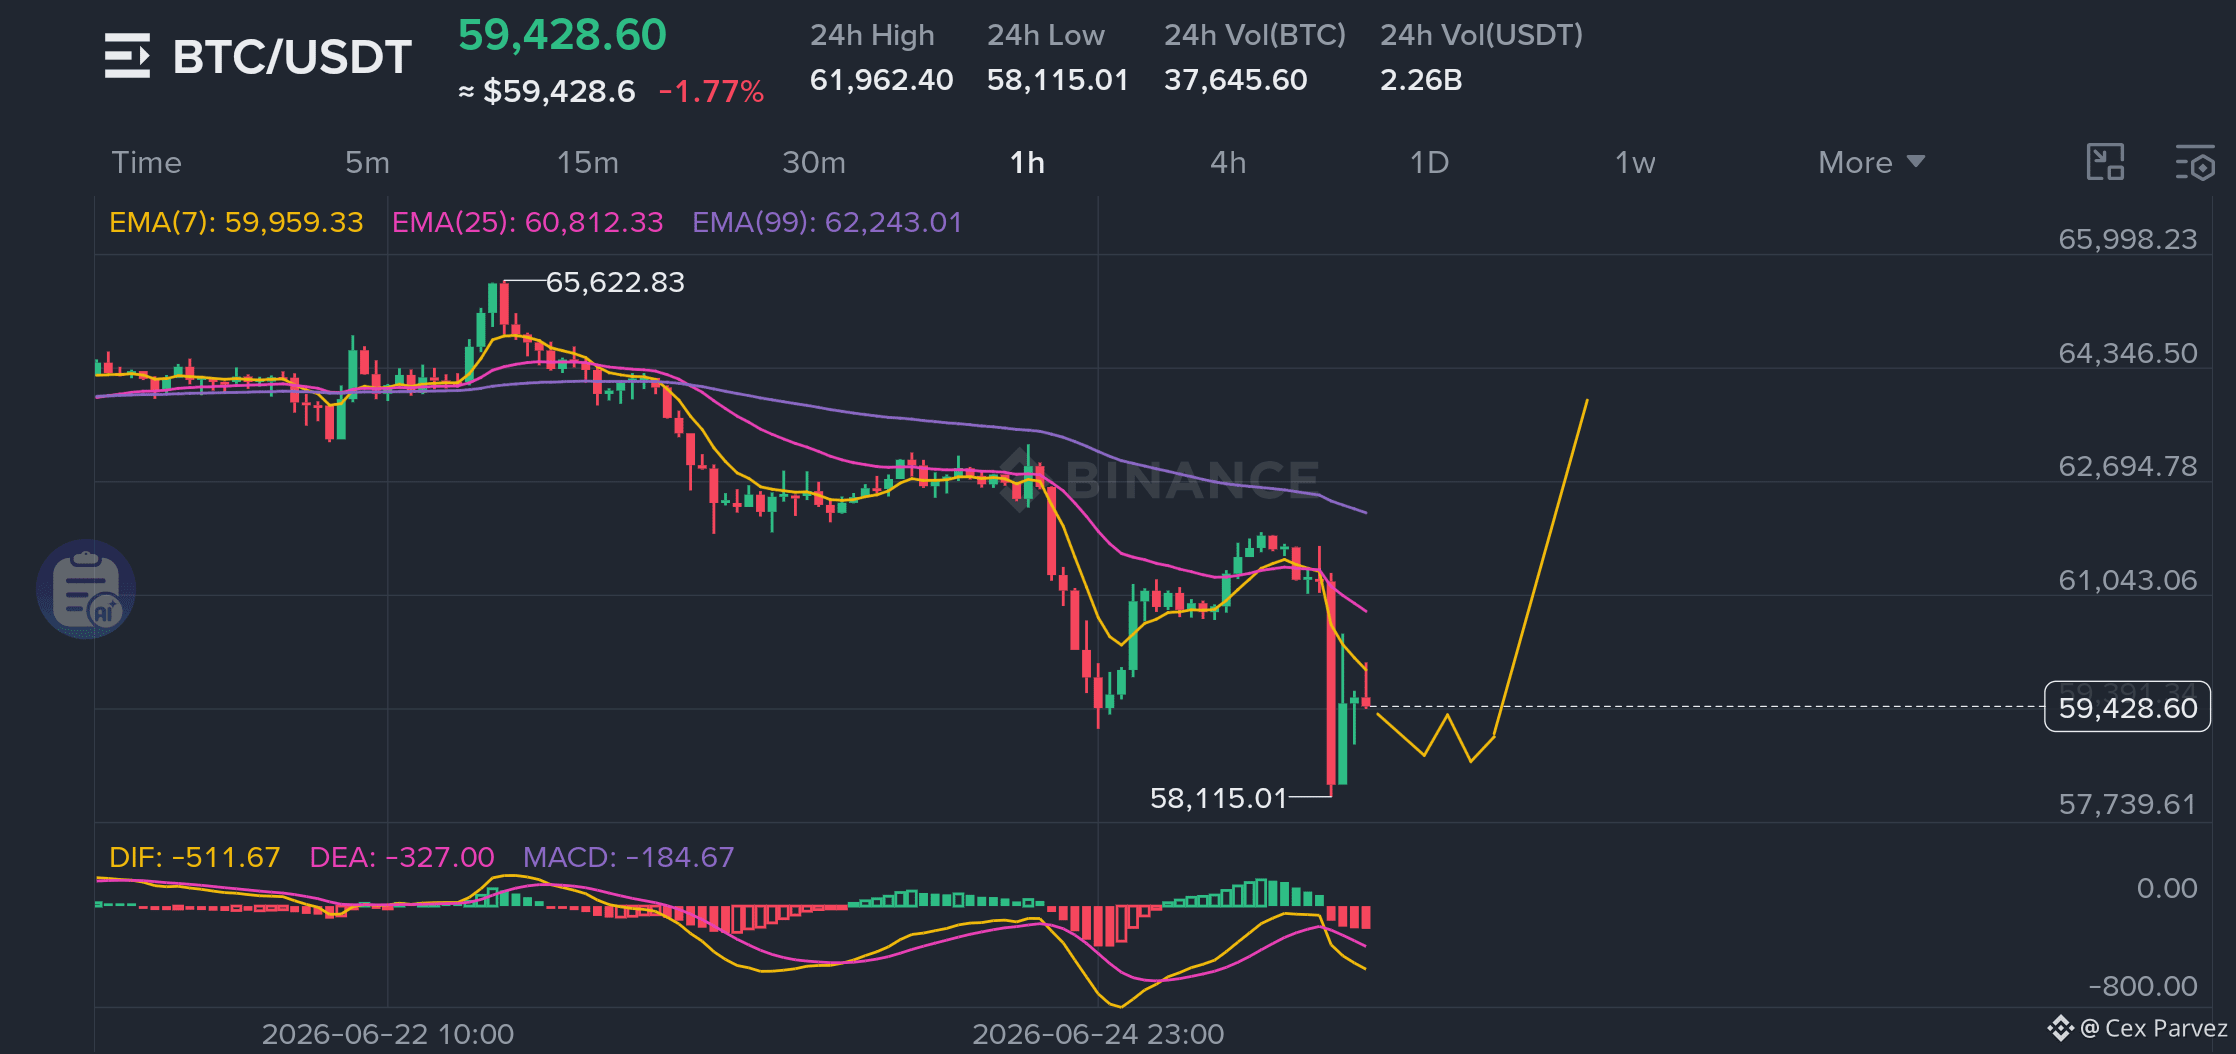Click the 65,622.83 high price marker
This screenshot has height=1054, width=2236.
(x=615, y=282)
